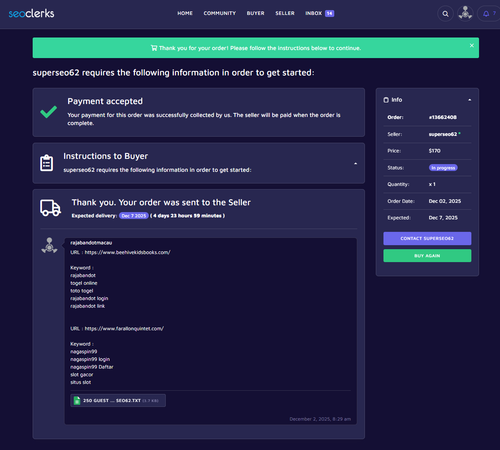Open the Community menu
Image resolution: width=500 pixels, height=450 pixels.
[x=220, y=13]
